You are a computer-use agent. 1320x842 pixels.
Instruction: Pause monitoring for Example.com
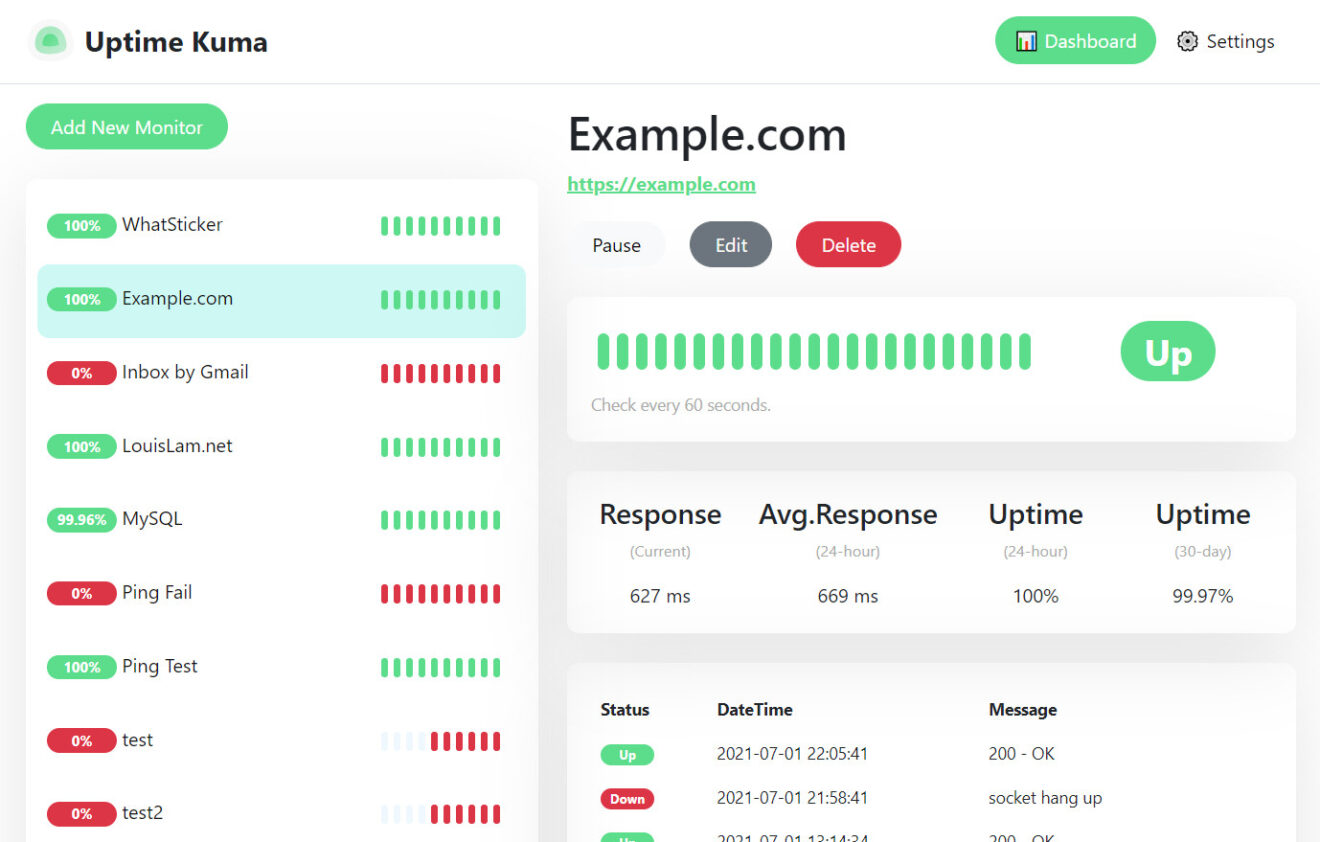(x=617, y=244)
